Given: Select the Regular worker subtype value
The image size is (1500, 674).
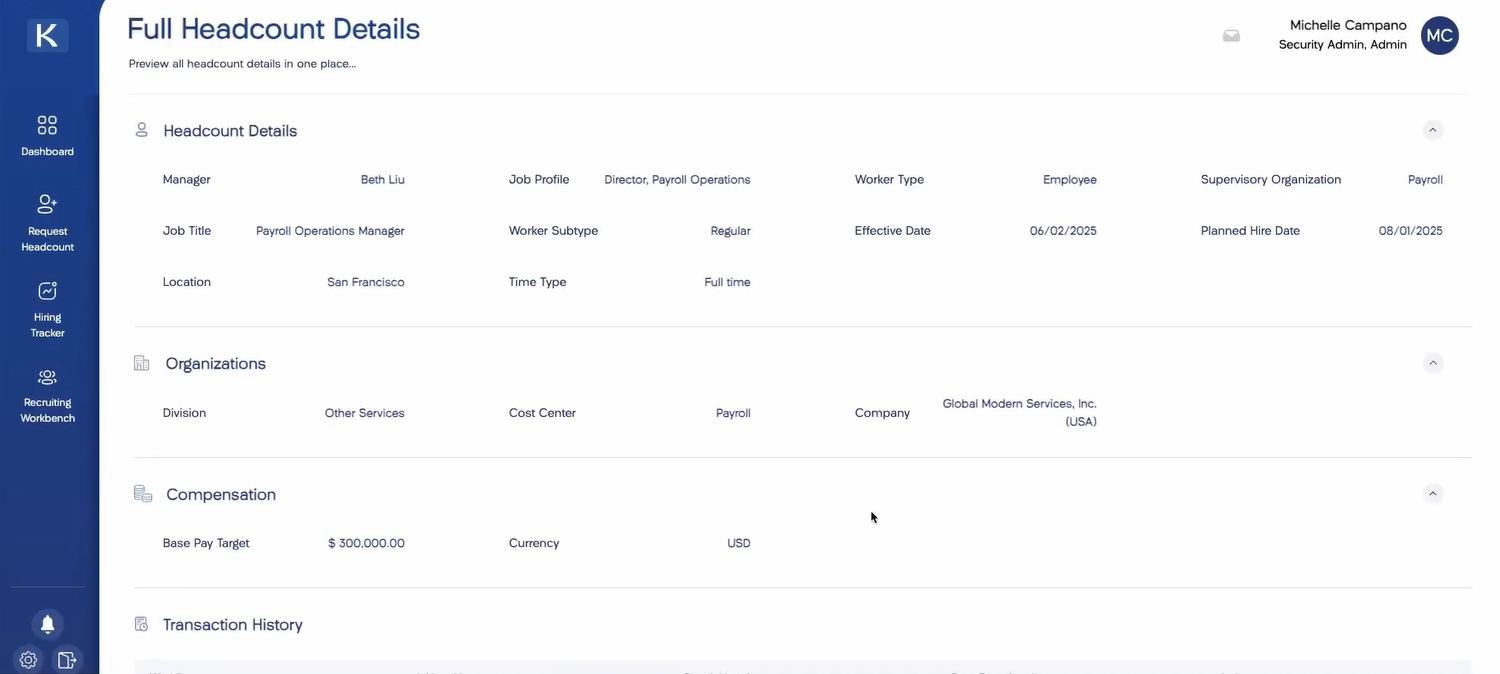Looking at the screenshot, I should coord(730,231).
